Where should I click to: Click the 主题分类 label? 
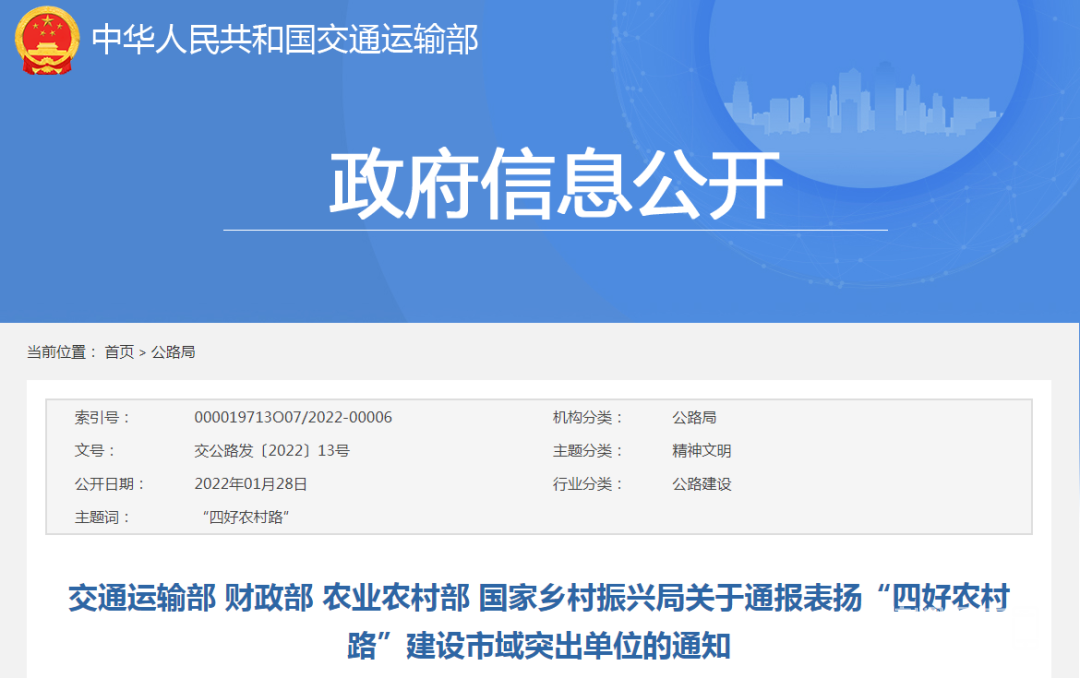click(x=588, y=451)
